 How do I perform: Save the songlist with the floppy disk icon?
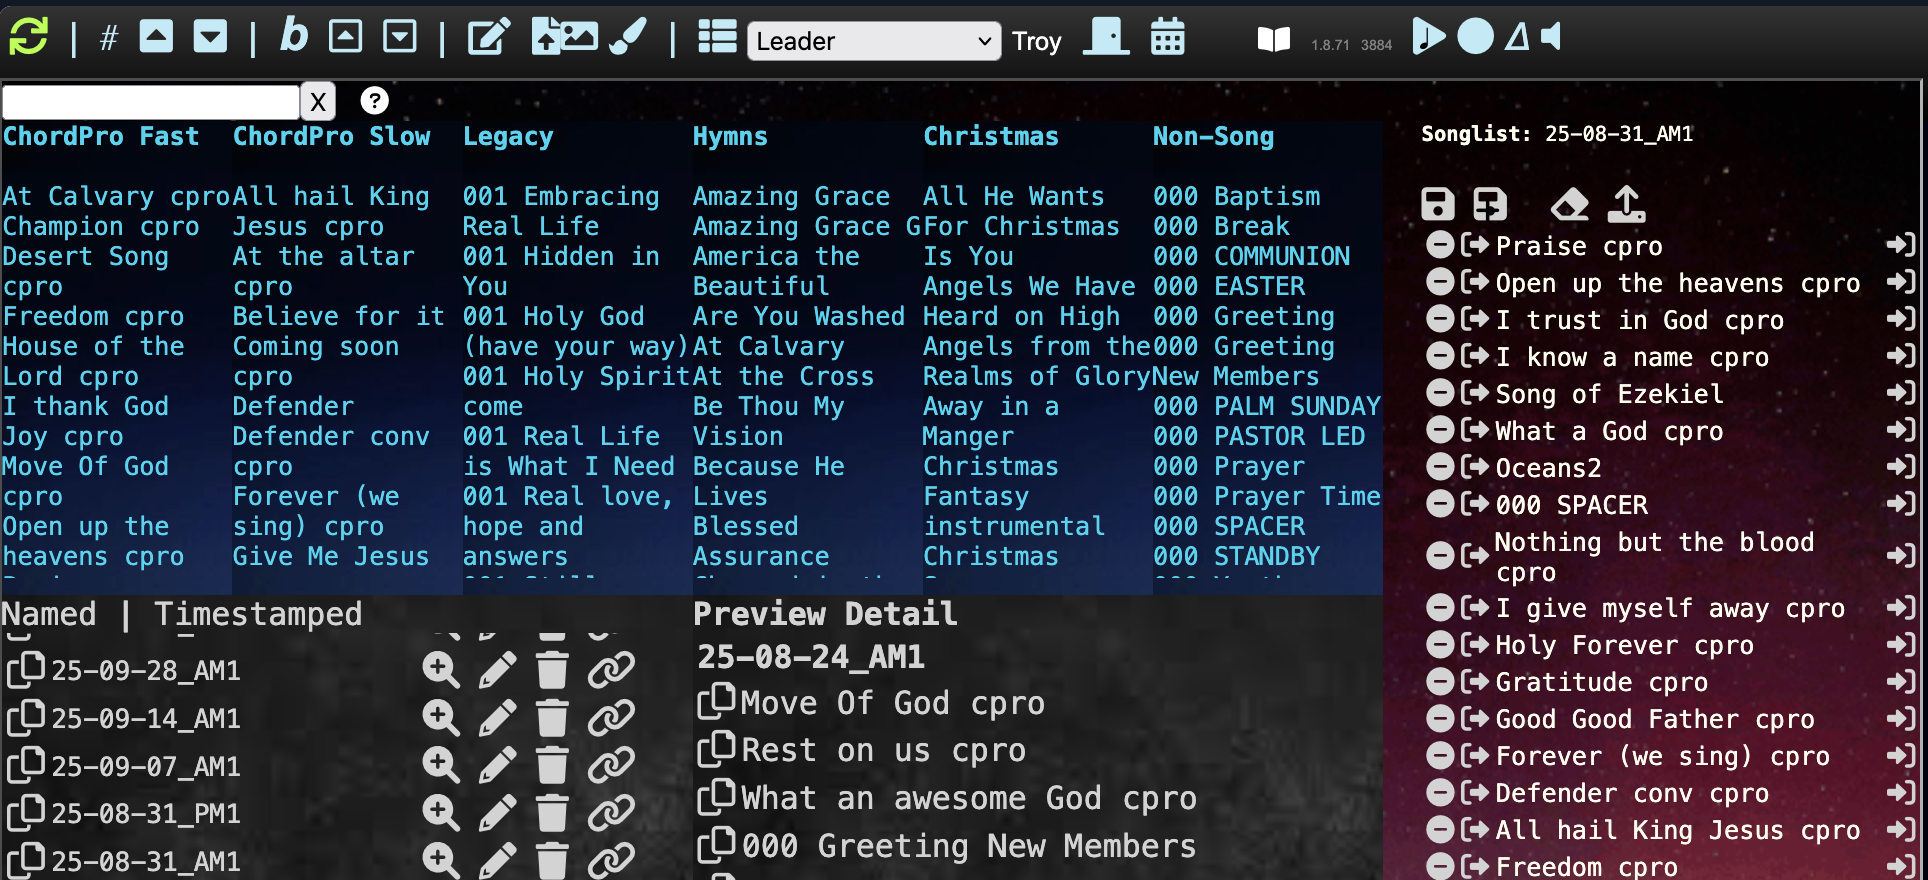click(1438, 204)
